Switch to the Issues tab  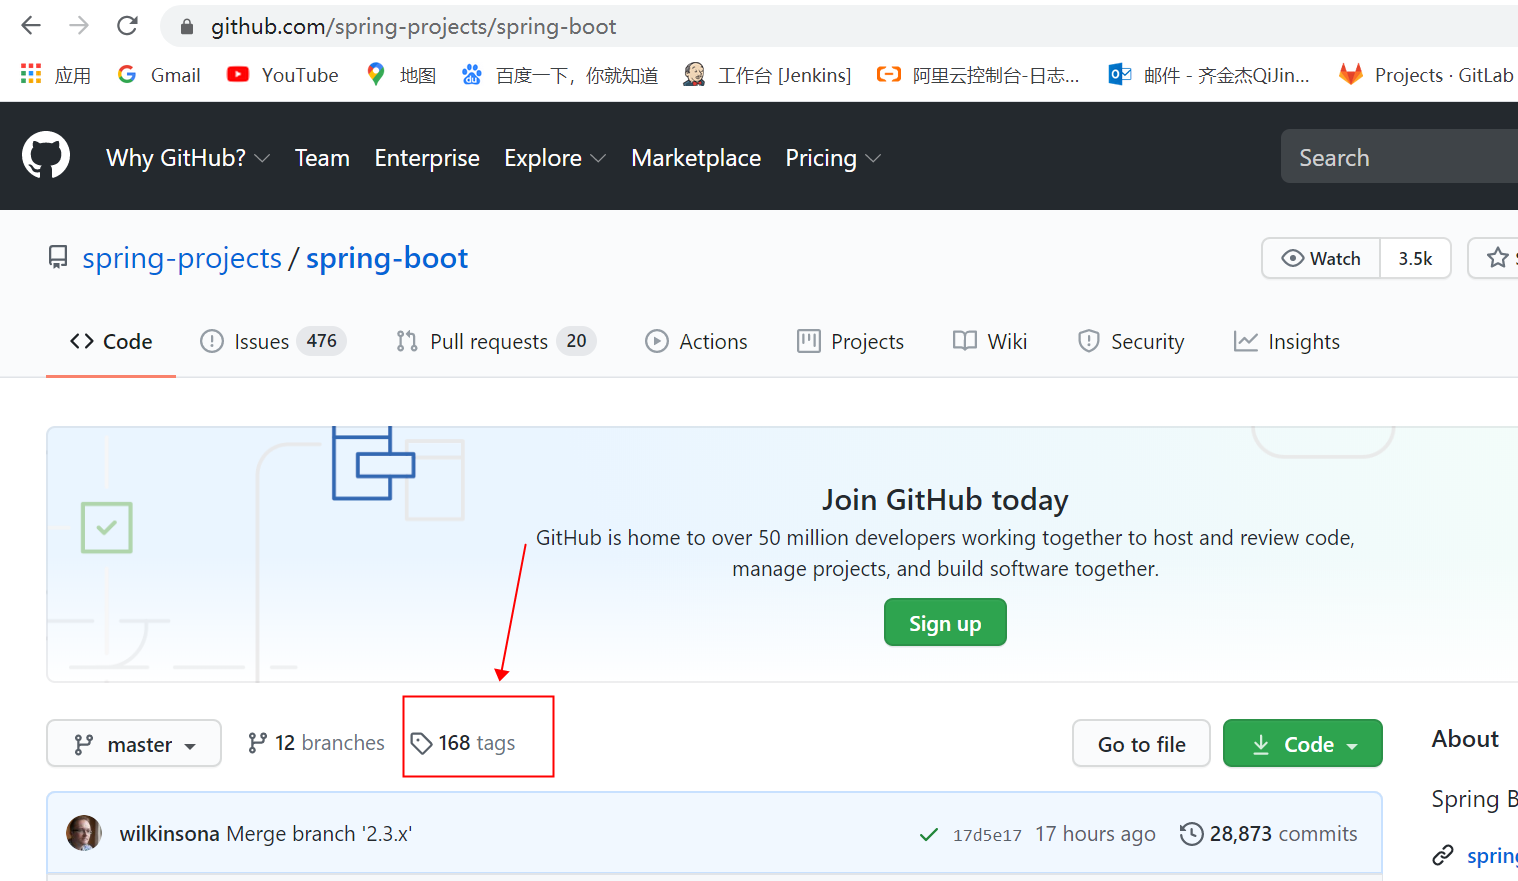tap(273, 341)
